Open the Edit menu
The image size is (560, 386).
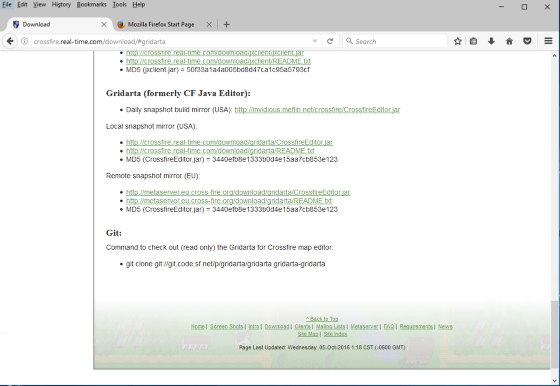[22, 5]
